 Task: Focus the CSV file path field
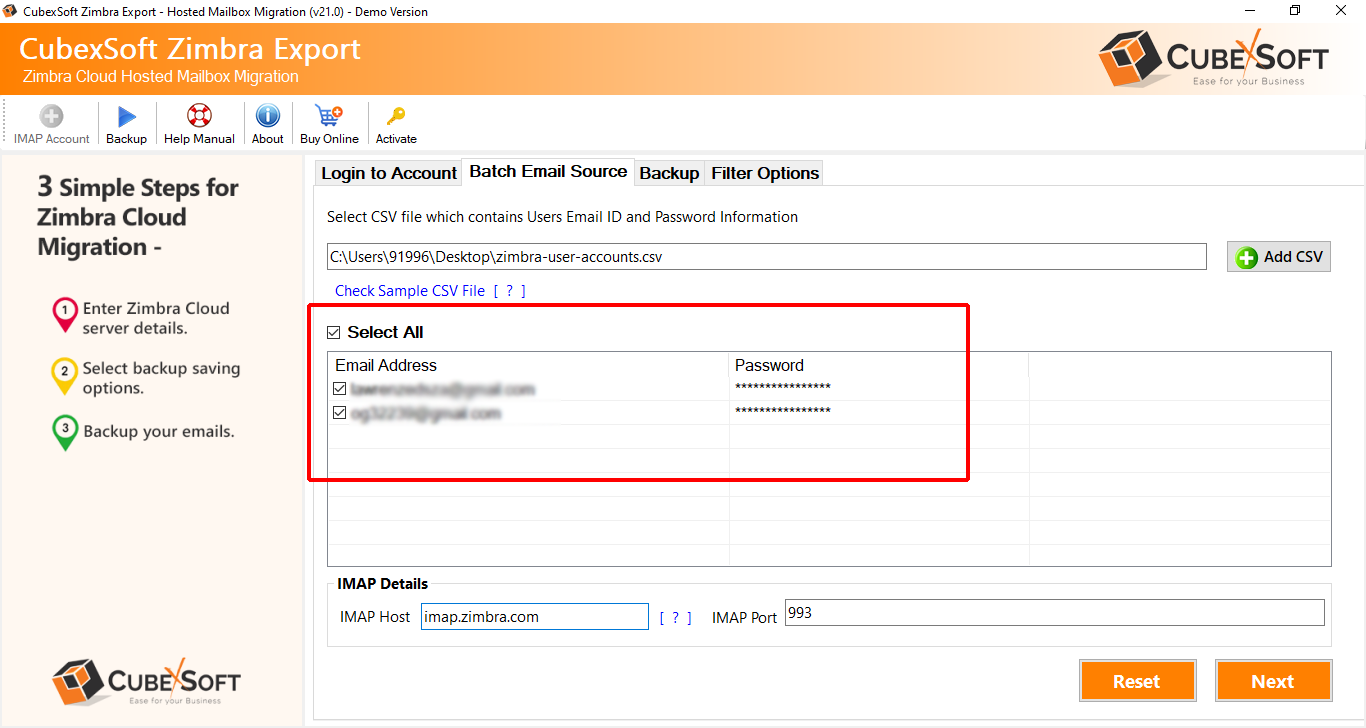767,257
